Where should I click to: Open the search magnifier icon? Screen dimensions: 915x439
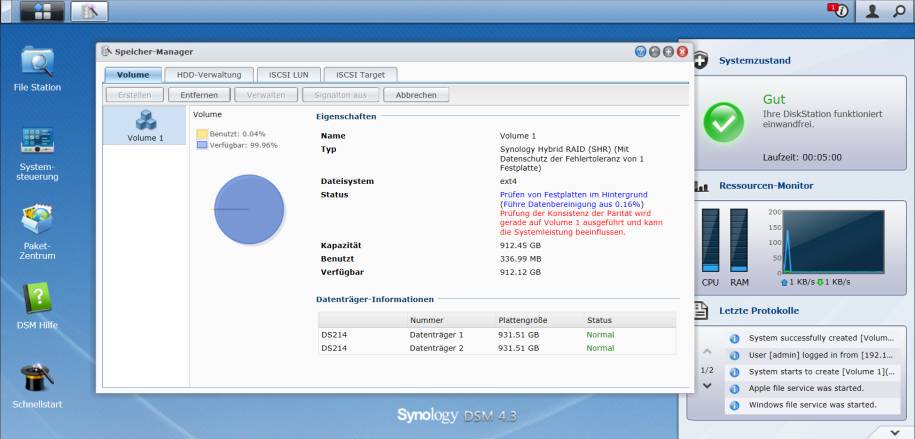899,11
